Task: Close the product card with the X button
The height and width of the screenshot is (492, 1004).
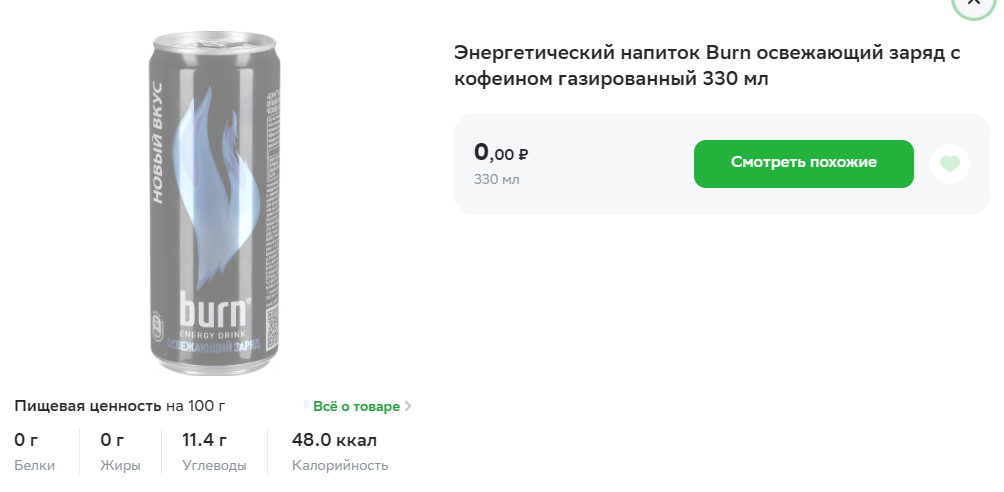Action: (x=974, y=3)
